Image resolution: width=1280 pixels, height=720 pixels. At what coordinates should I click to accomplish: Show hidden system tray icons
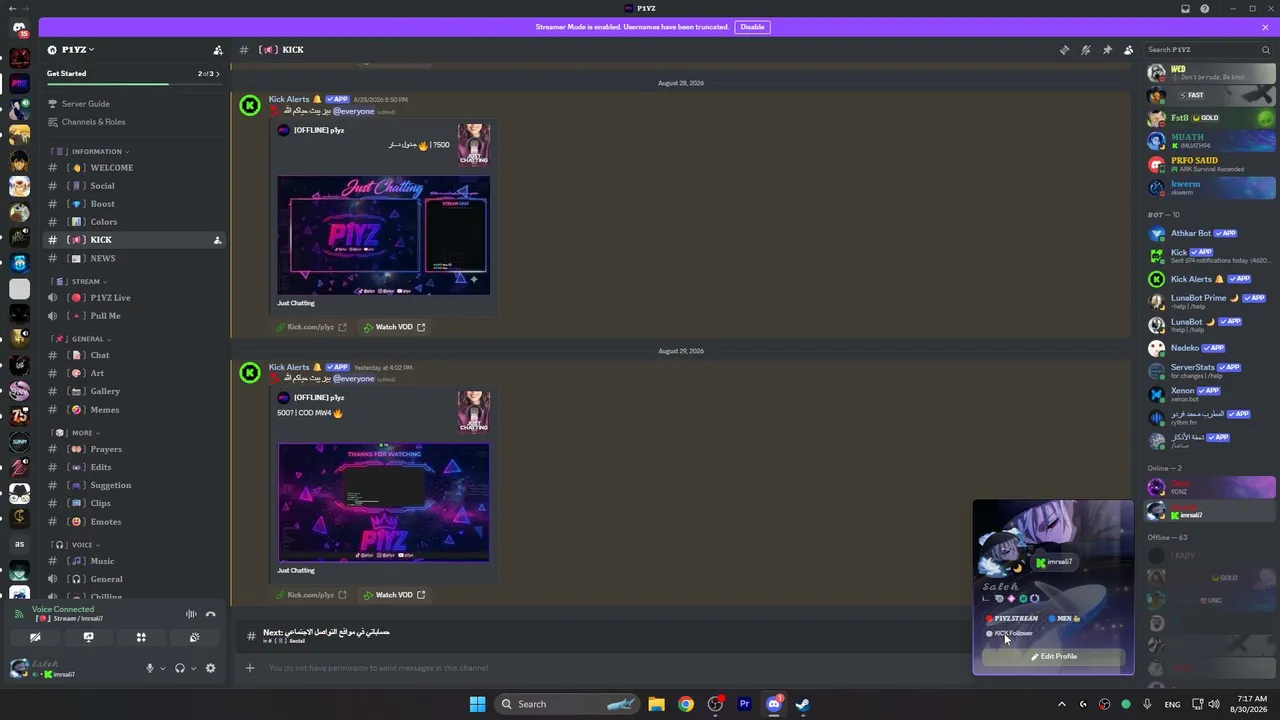[1062, 704]
